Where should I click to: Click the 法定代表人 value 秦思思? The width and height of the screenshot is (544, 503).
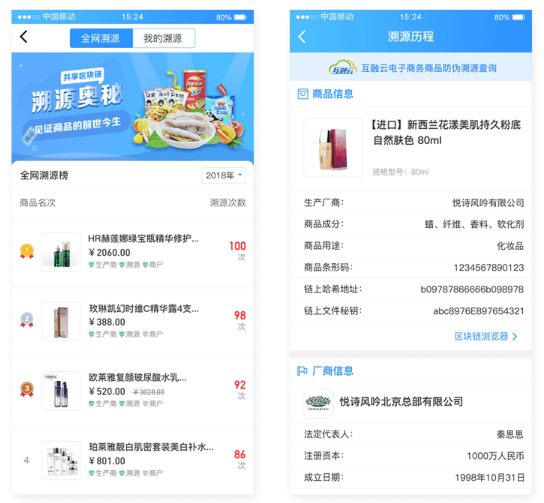point(510,434)
